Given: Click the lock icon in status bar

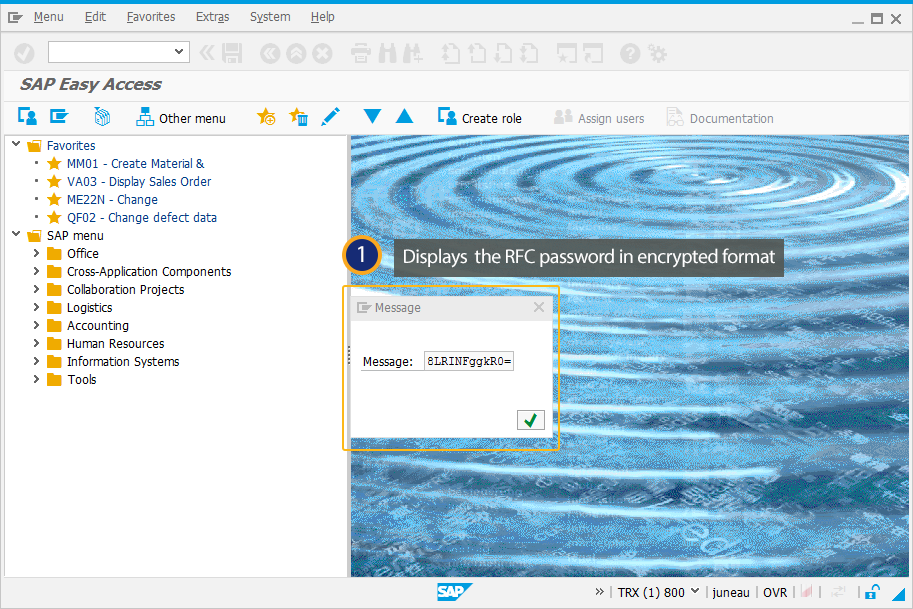Looking at the screenshot, I should coord(872,592).
